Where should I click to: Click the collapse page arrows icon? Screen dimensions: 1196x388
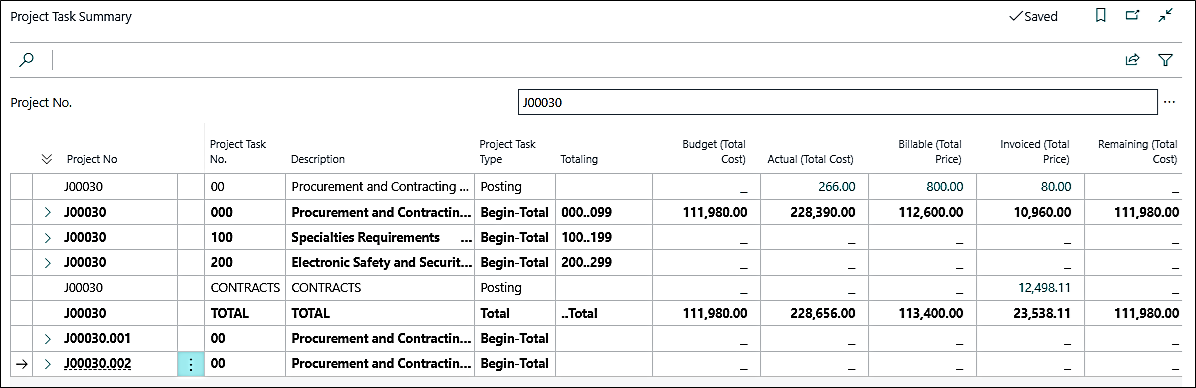pos(1165,16)
